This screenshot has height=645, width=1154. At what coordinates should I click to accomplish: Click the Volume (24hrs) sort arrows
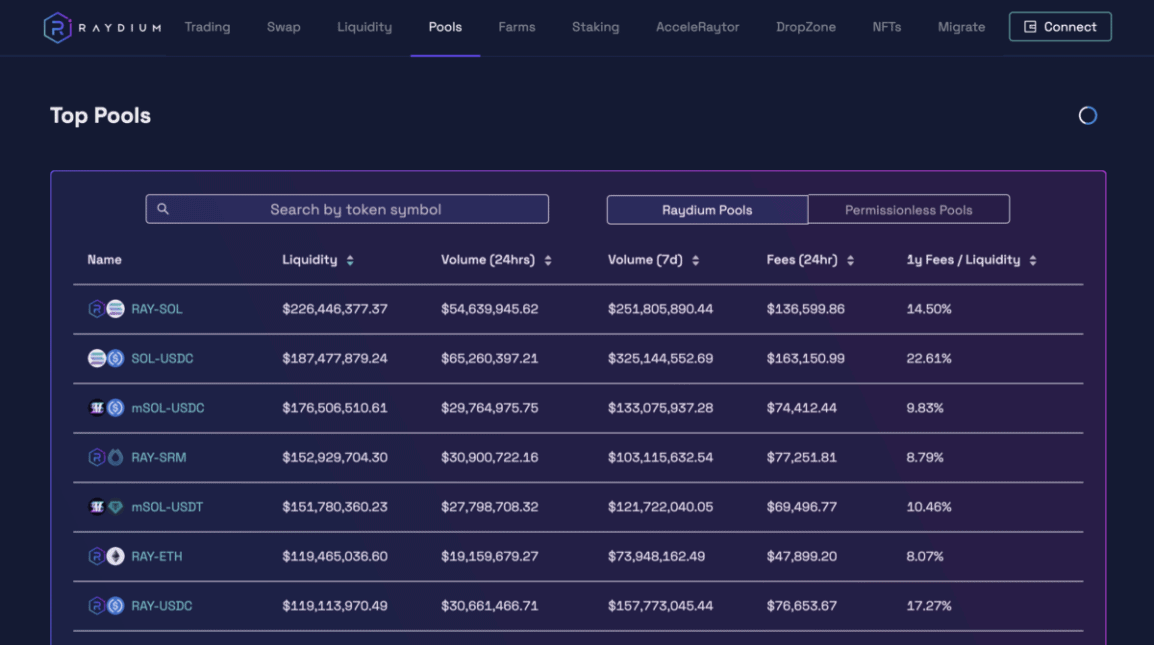point(549,259)
